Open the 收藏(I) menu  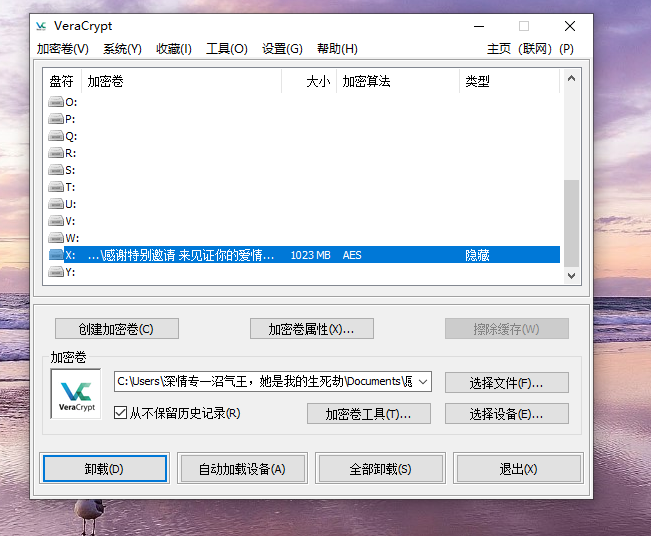[x=174, y=49]
